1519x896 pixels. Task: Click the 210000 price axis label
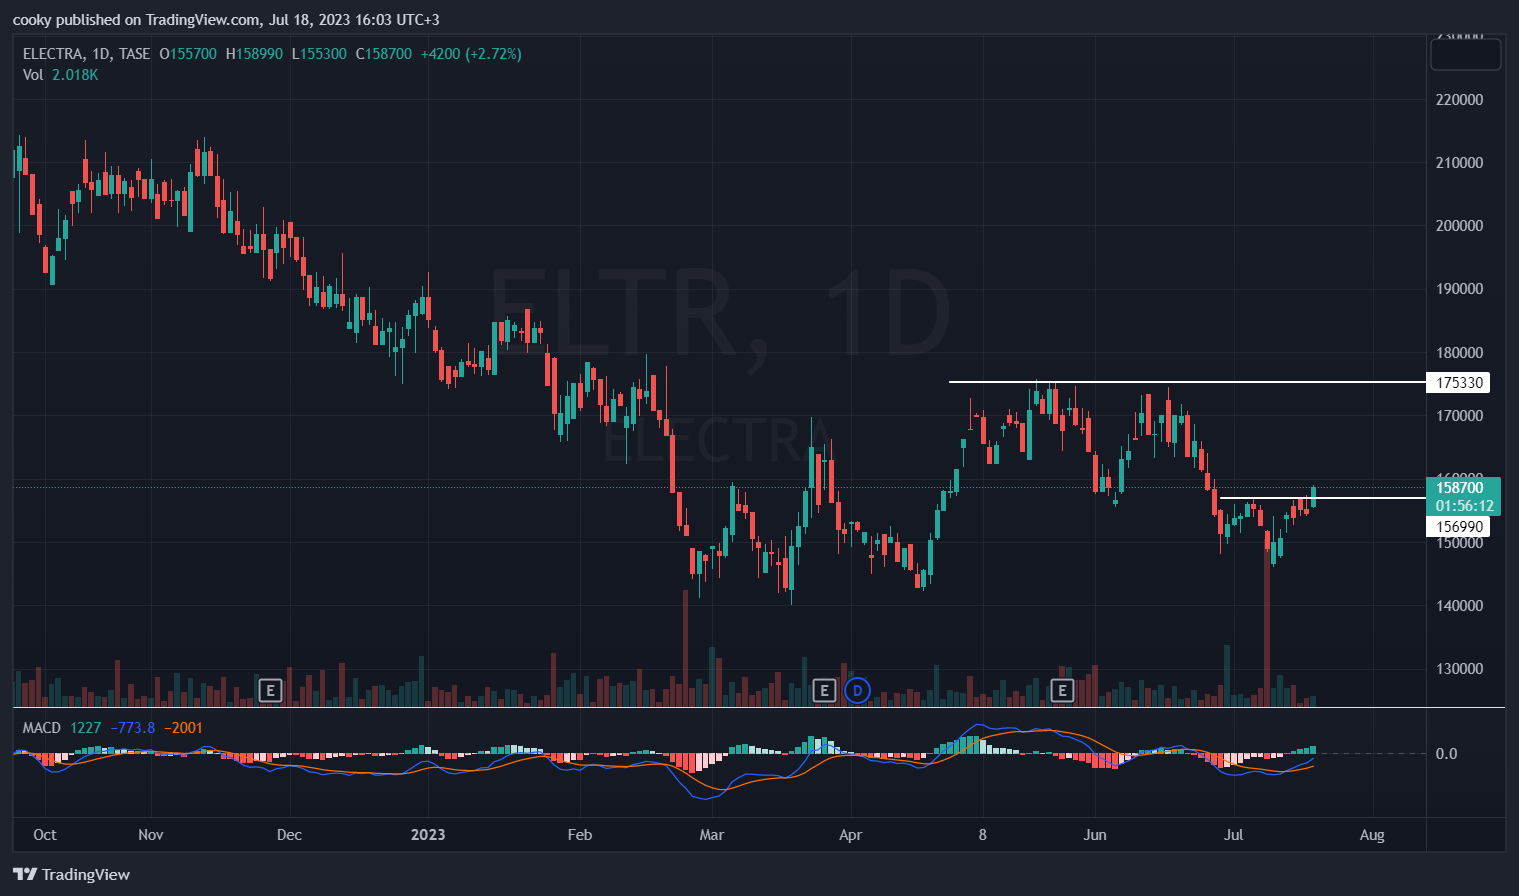tap(1459, 163)
